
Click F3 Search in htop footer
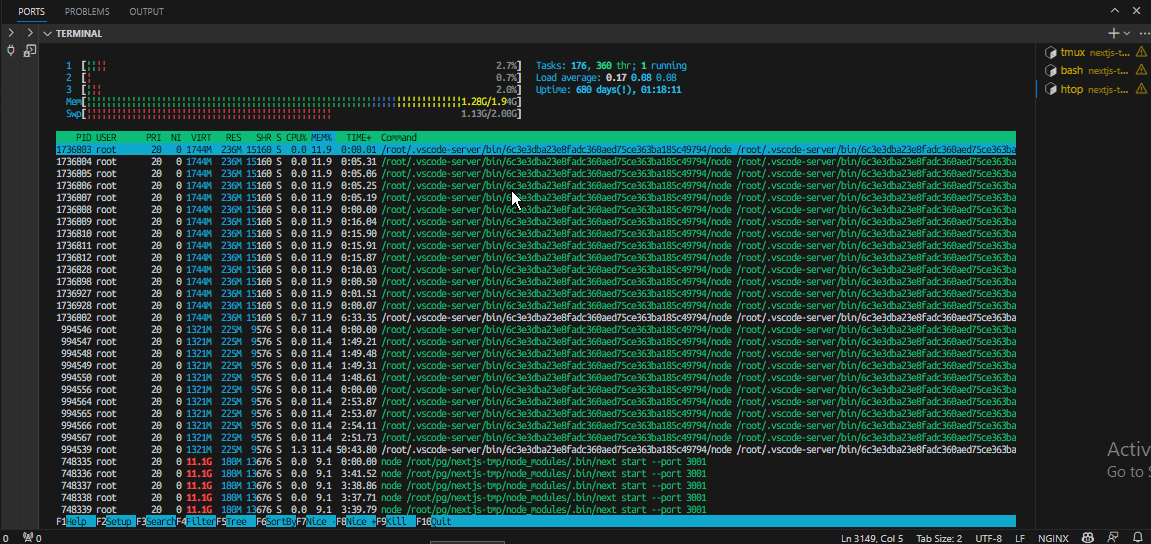click(x=156, y=521)
